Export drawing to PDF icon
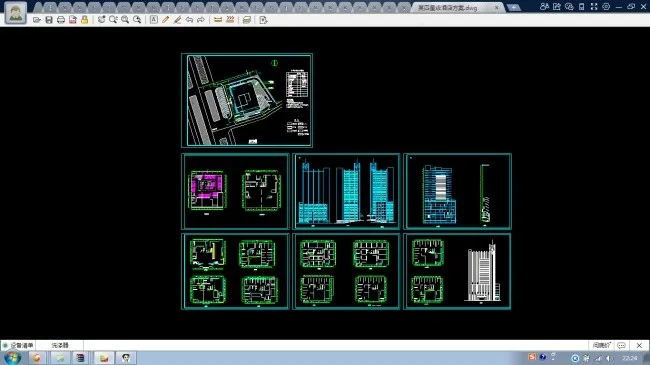The width and height of the screenshot is (650, 365). coord(73,20)
